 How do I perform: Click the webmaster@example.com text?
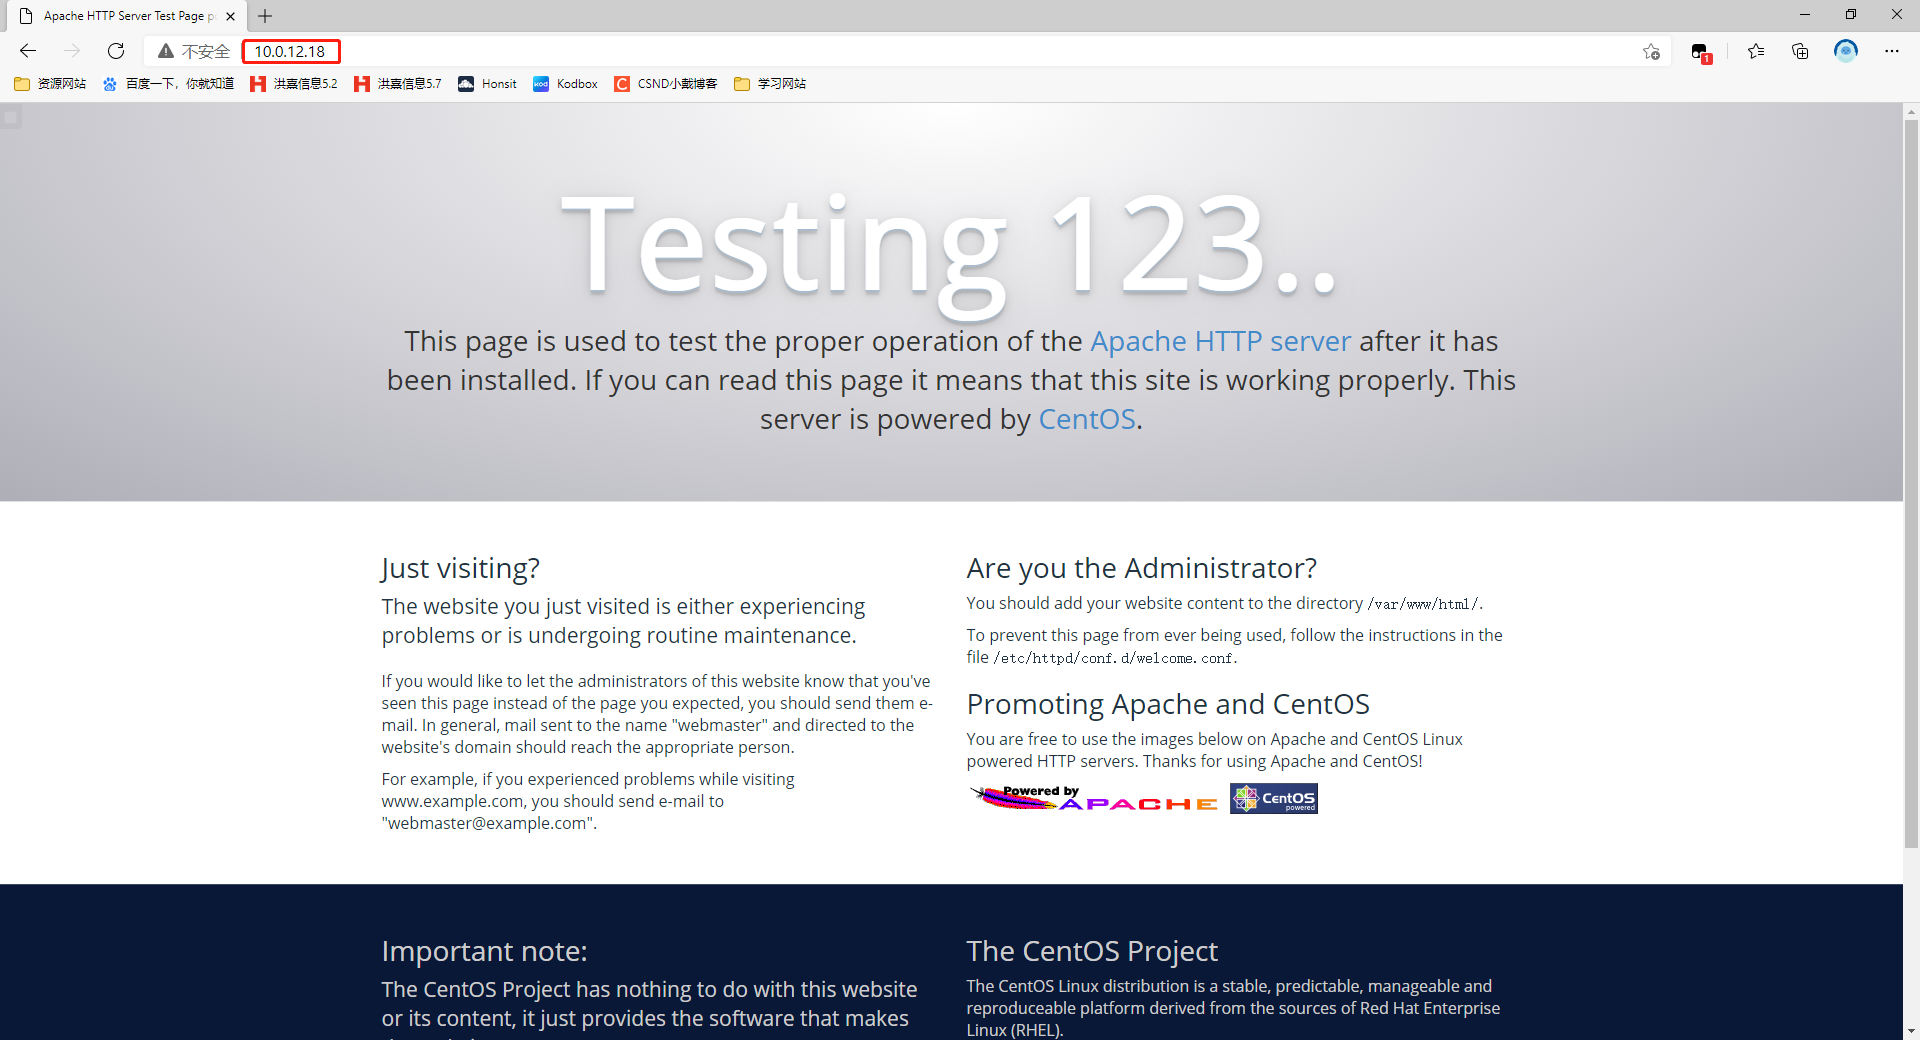click(x=487, y=823)
